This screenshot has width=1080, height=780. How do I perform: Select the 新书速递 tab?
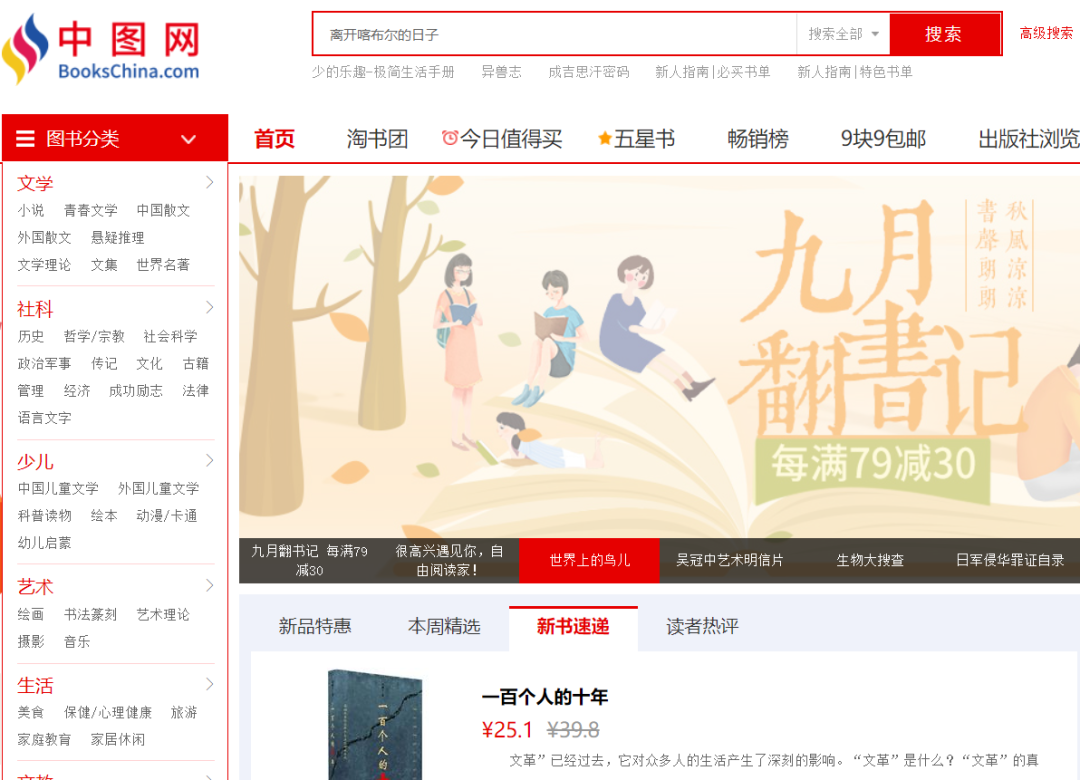point(573,626)
